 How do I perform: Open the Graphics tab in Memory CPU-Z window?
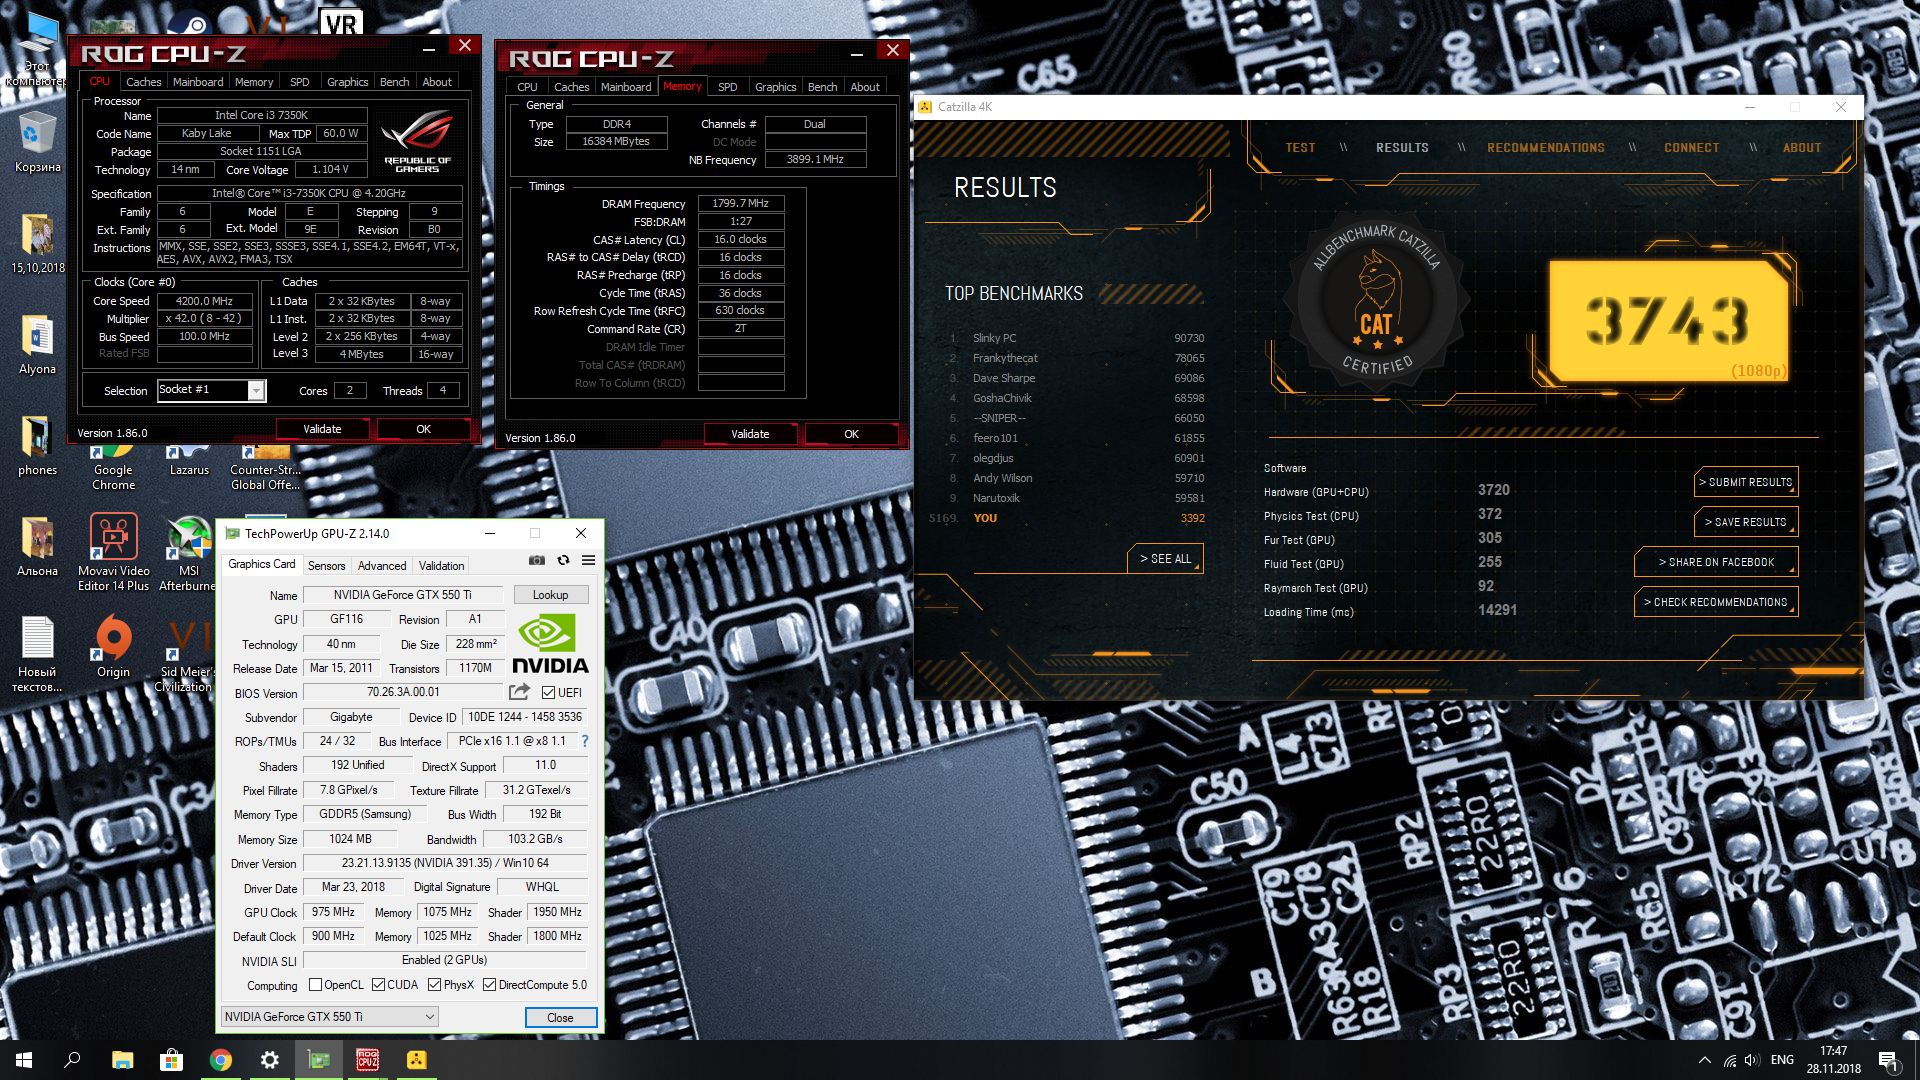(x=775, y=87)
